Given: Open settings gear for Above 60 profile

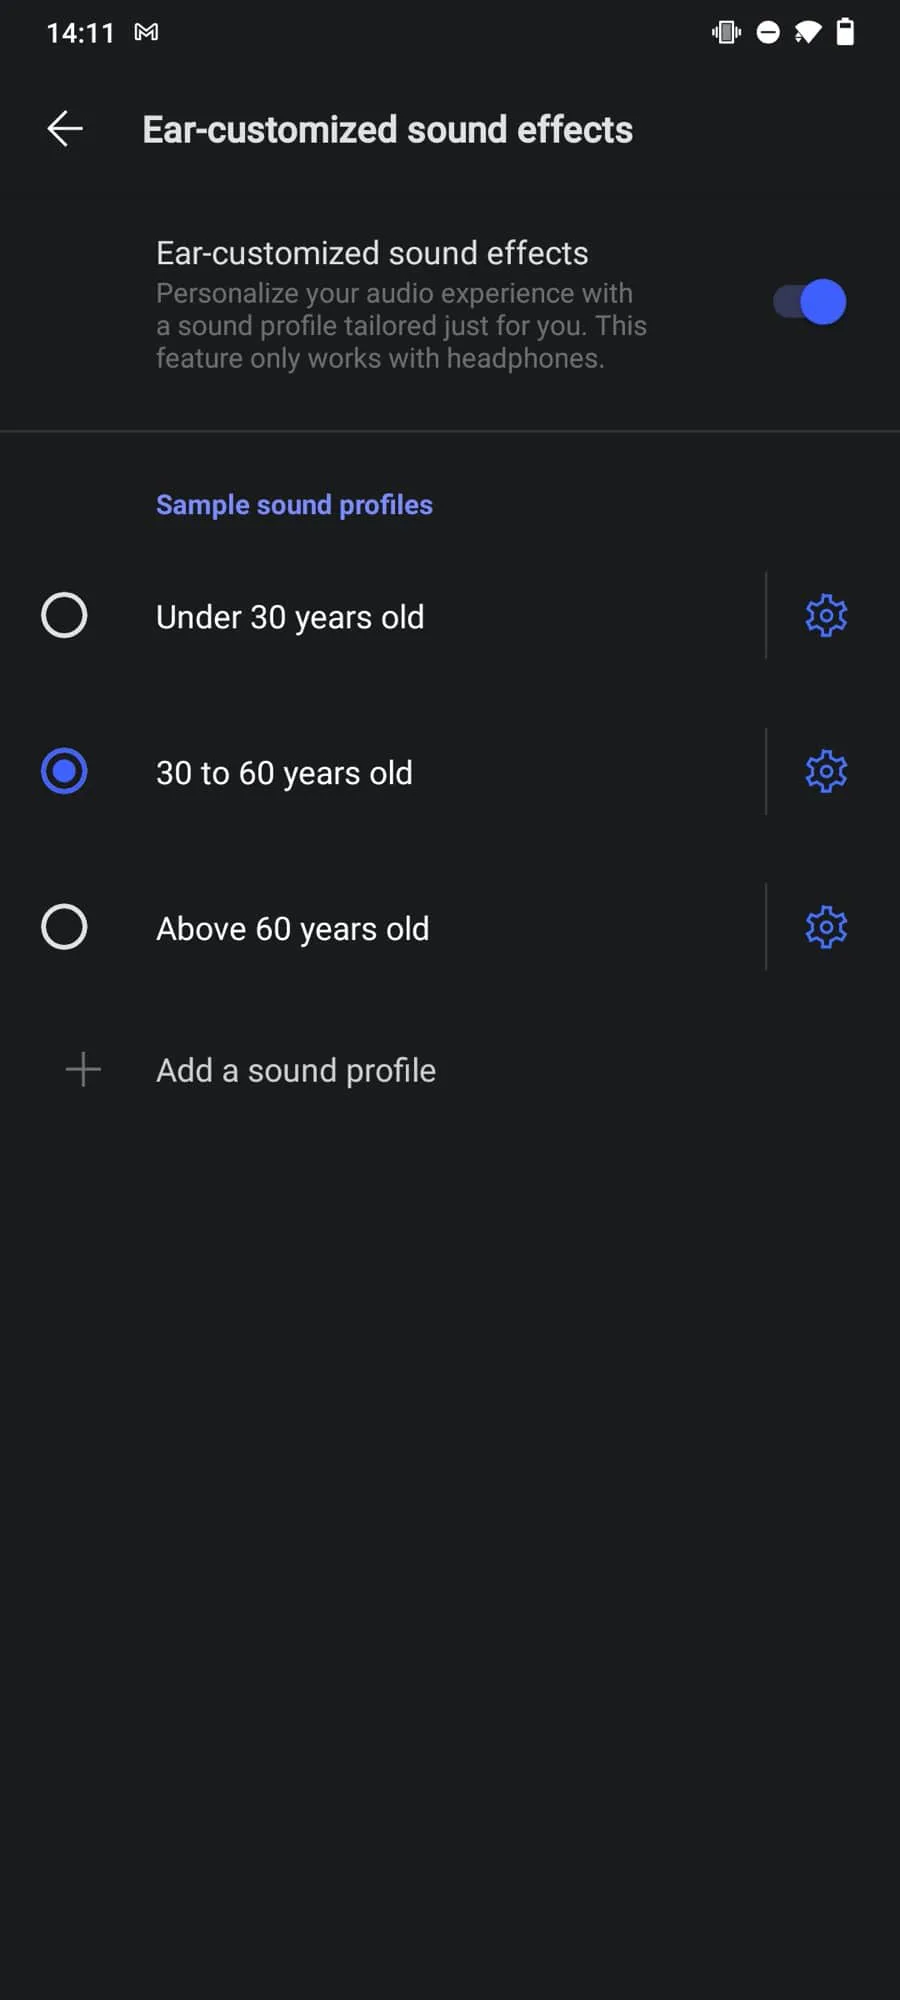Looking at the screenshot, I should tap(826, 928).
